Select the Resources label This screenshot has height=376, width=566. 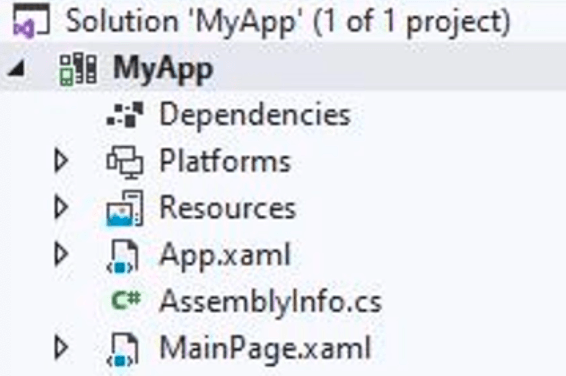pyautogui.click(x=227, y=208)
